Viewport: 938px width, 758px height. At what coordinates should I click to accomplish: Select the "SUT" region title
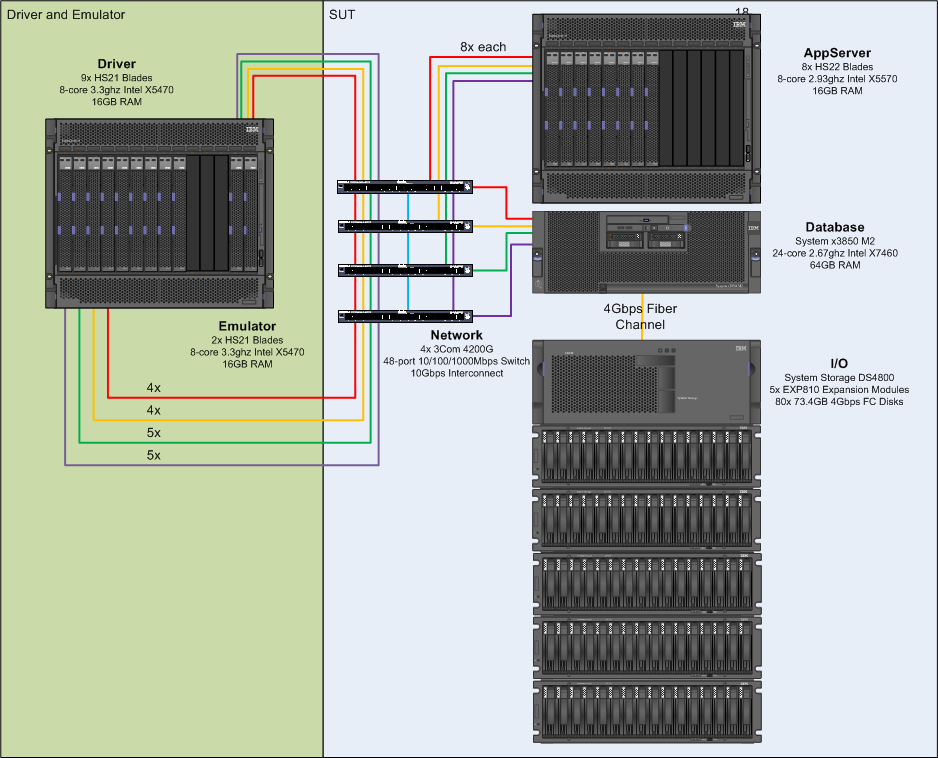(341, 15)
